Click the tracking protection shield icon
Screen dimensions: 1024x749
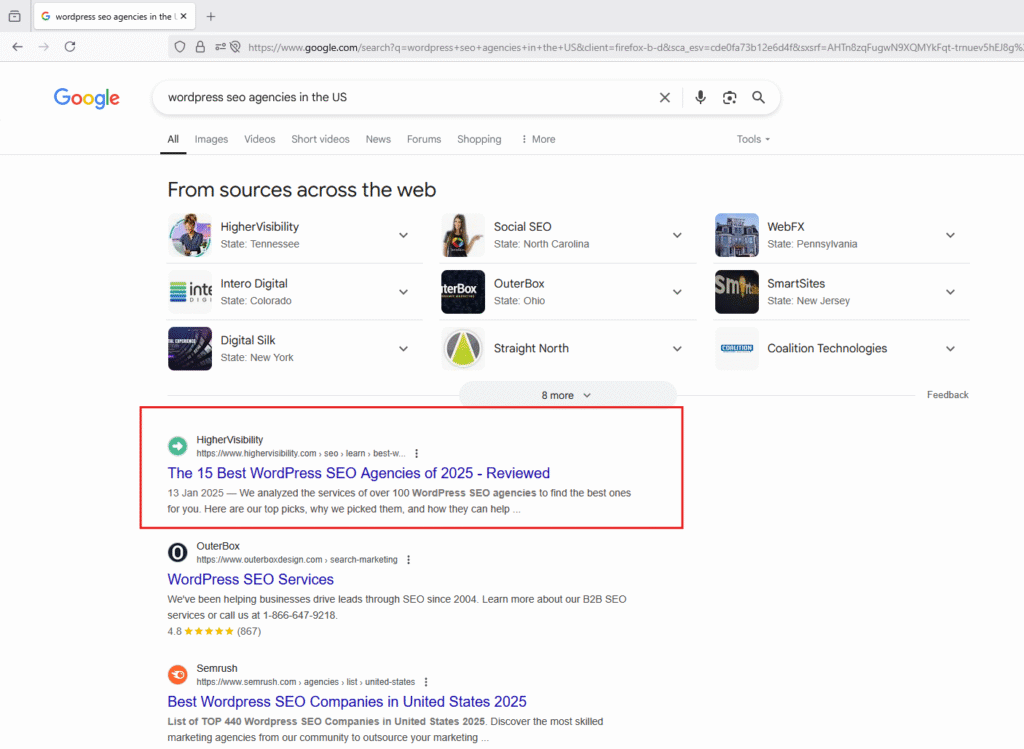point(180,47)
